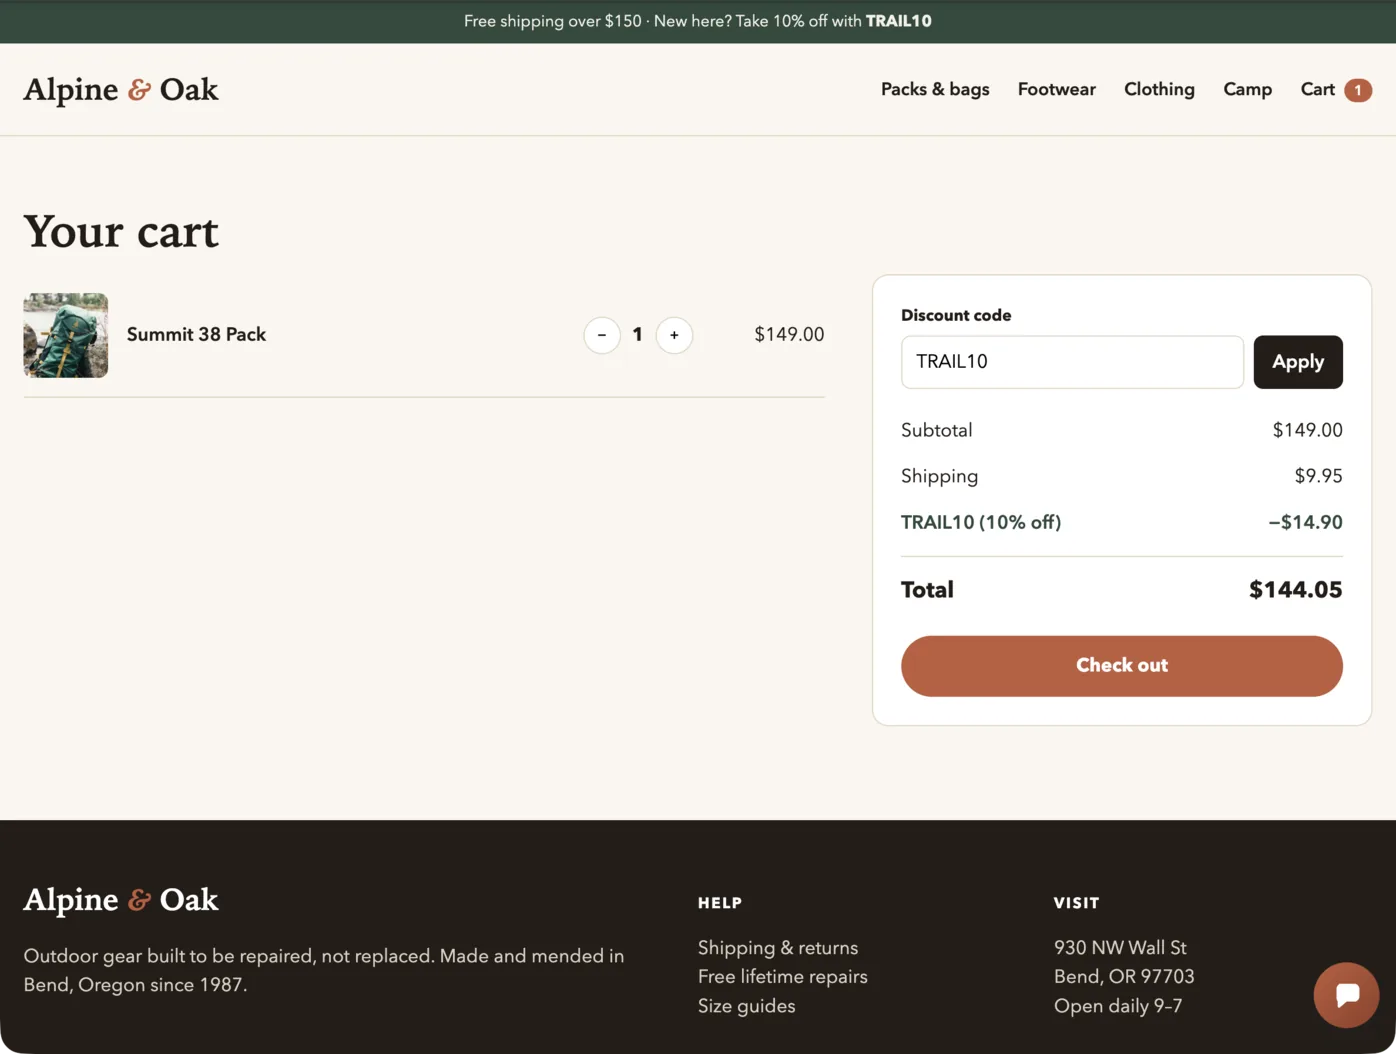Image resolution: width=1396 pixels, height=1054 pixels.
Task: Click the 930 NW Wall St address
Action: (1120, 947)
